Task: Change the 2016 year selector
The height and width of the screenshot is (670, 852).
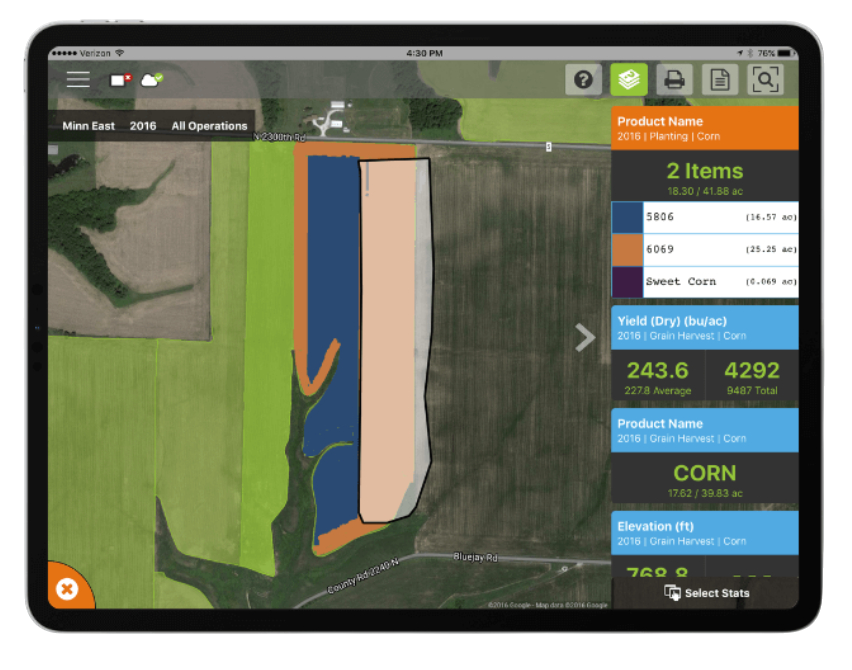Action: [x=143, y=126]
